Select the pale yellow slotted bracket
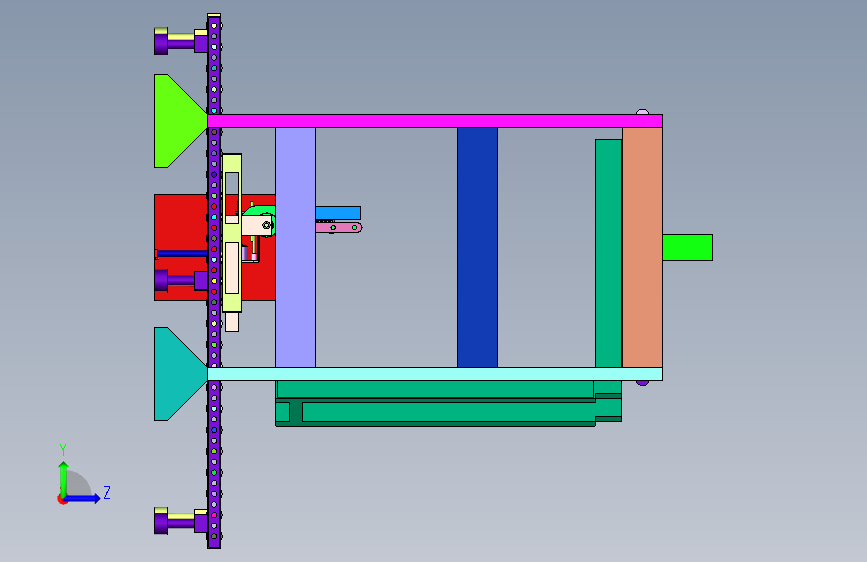The width and height of the screenshot is (867, 562). click(232, 233)
